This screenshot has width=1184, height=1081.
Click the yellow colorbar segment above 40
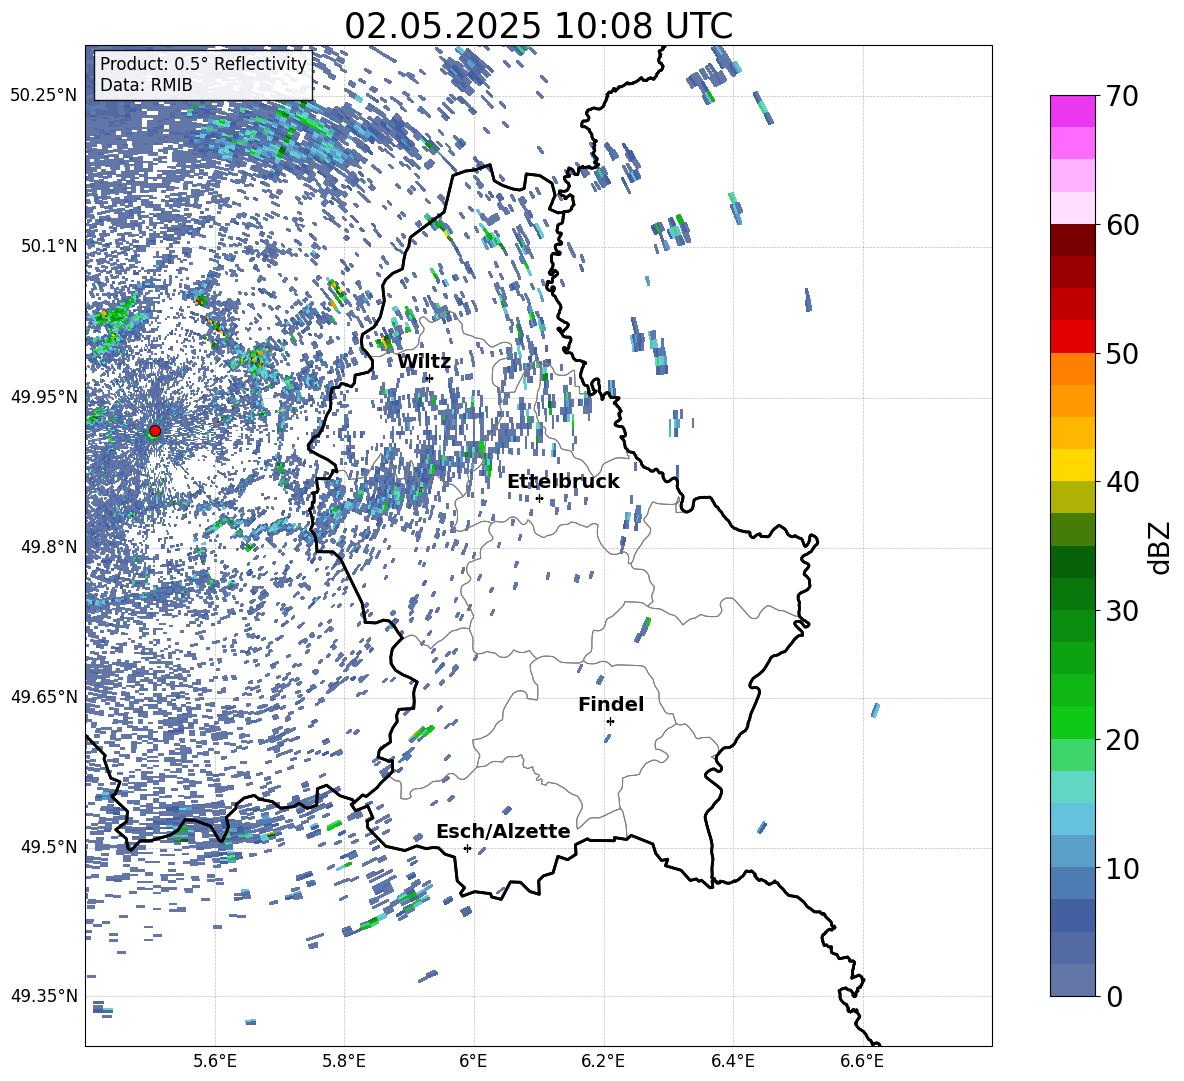(x=1072, y=465)
